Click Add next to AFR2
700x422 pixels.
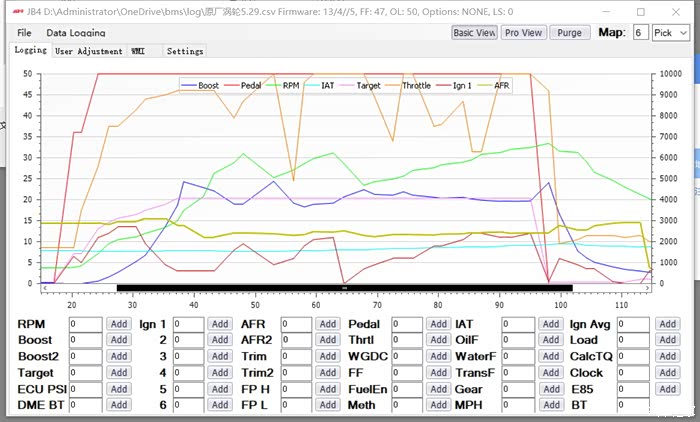[328, 340]
